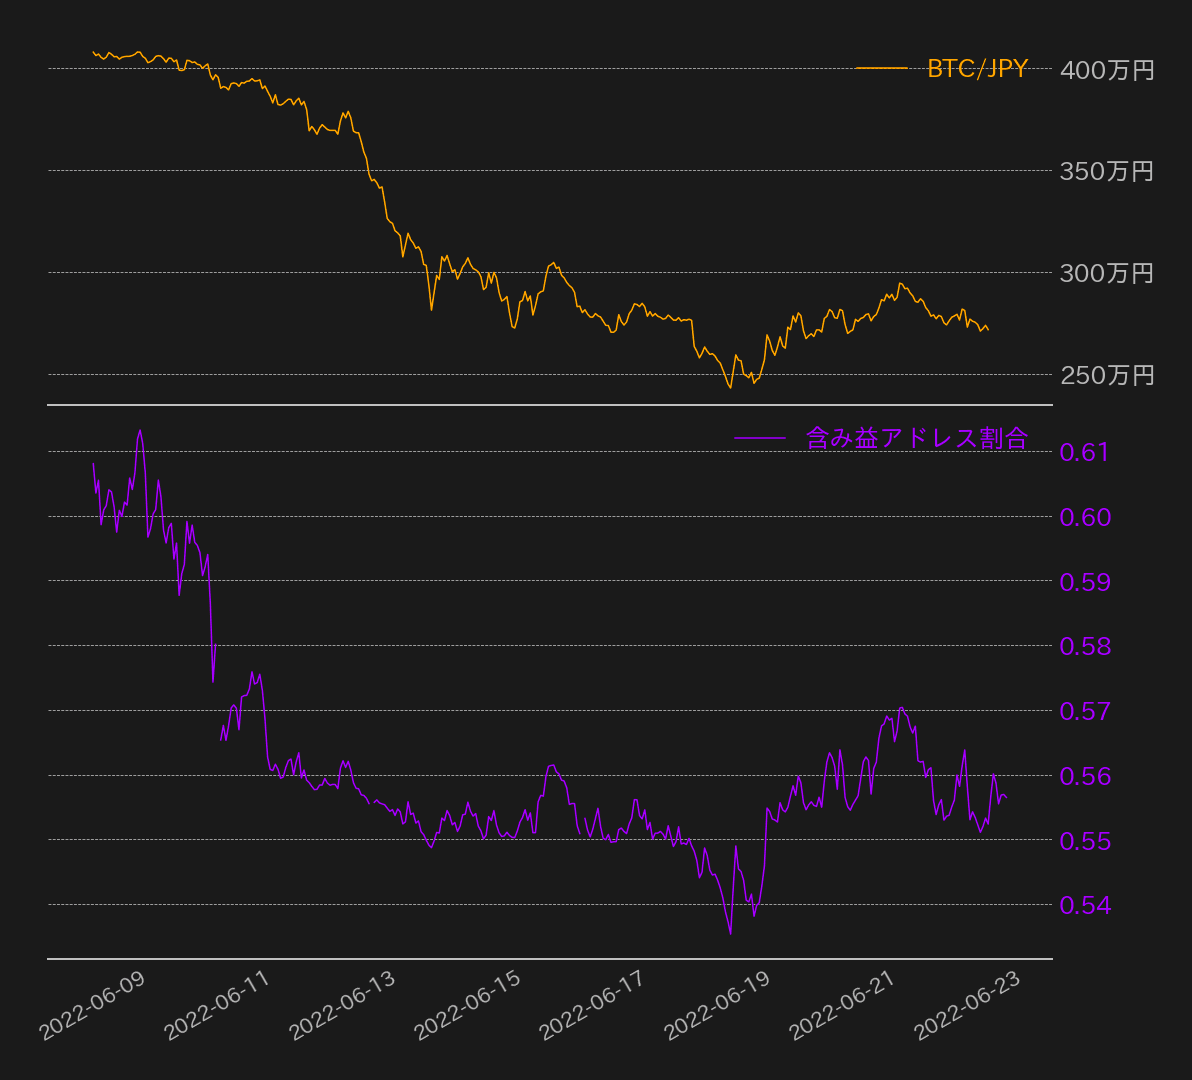Click the orange BTC/JPY legend line swatch
Screen dimensions: 1192x1080
[881, 69]
